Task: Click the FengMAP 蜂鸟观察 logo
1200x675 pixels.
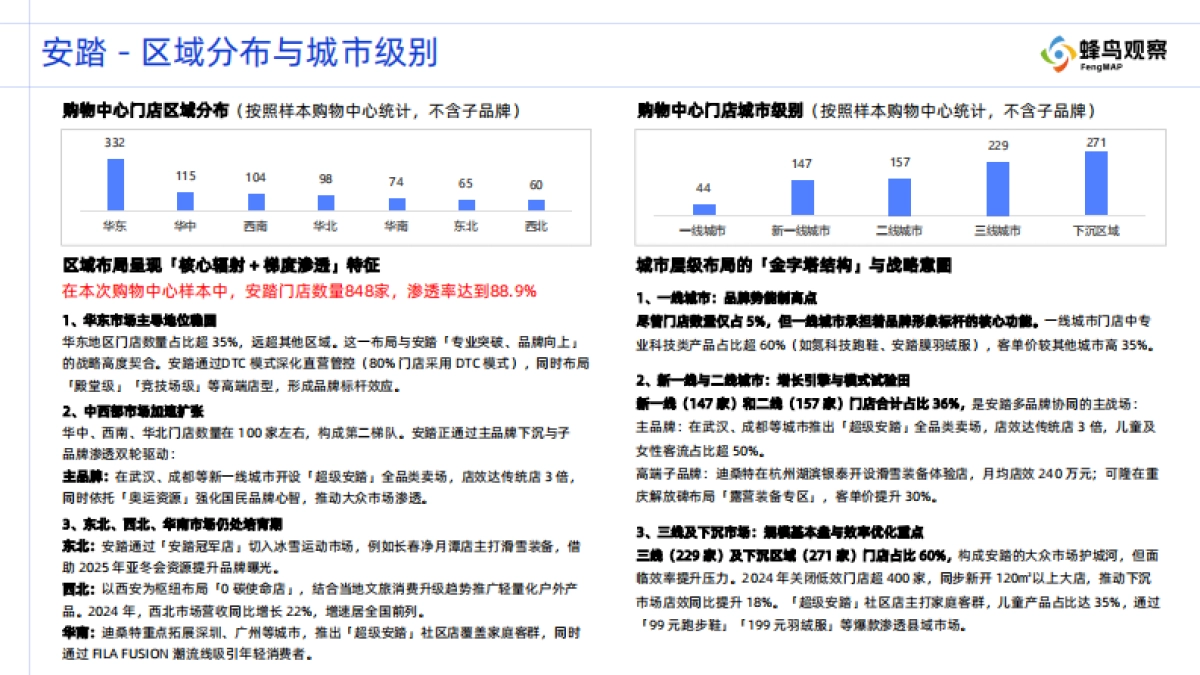Action: 1103,51
